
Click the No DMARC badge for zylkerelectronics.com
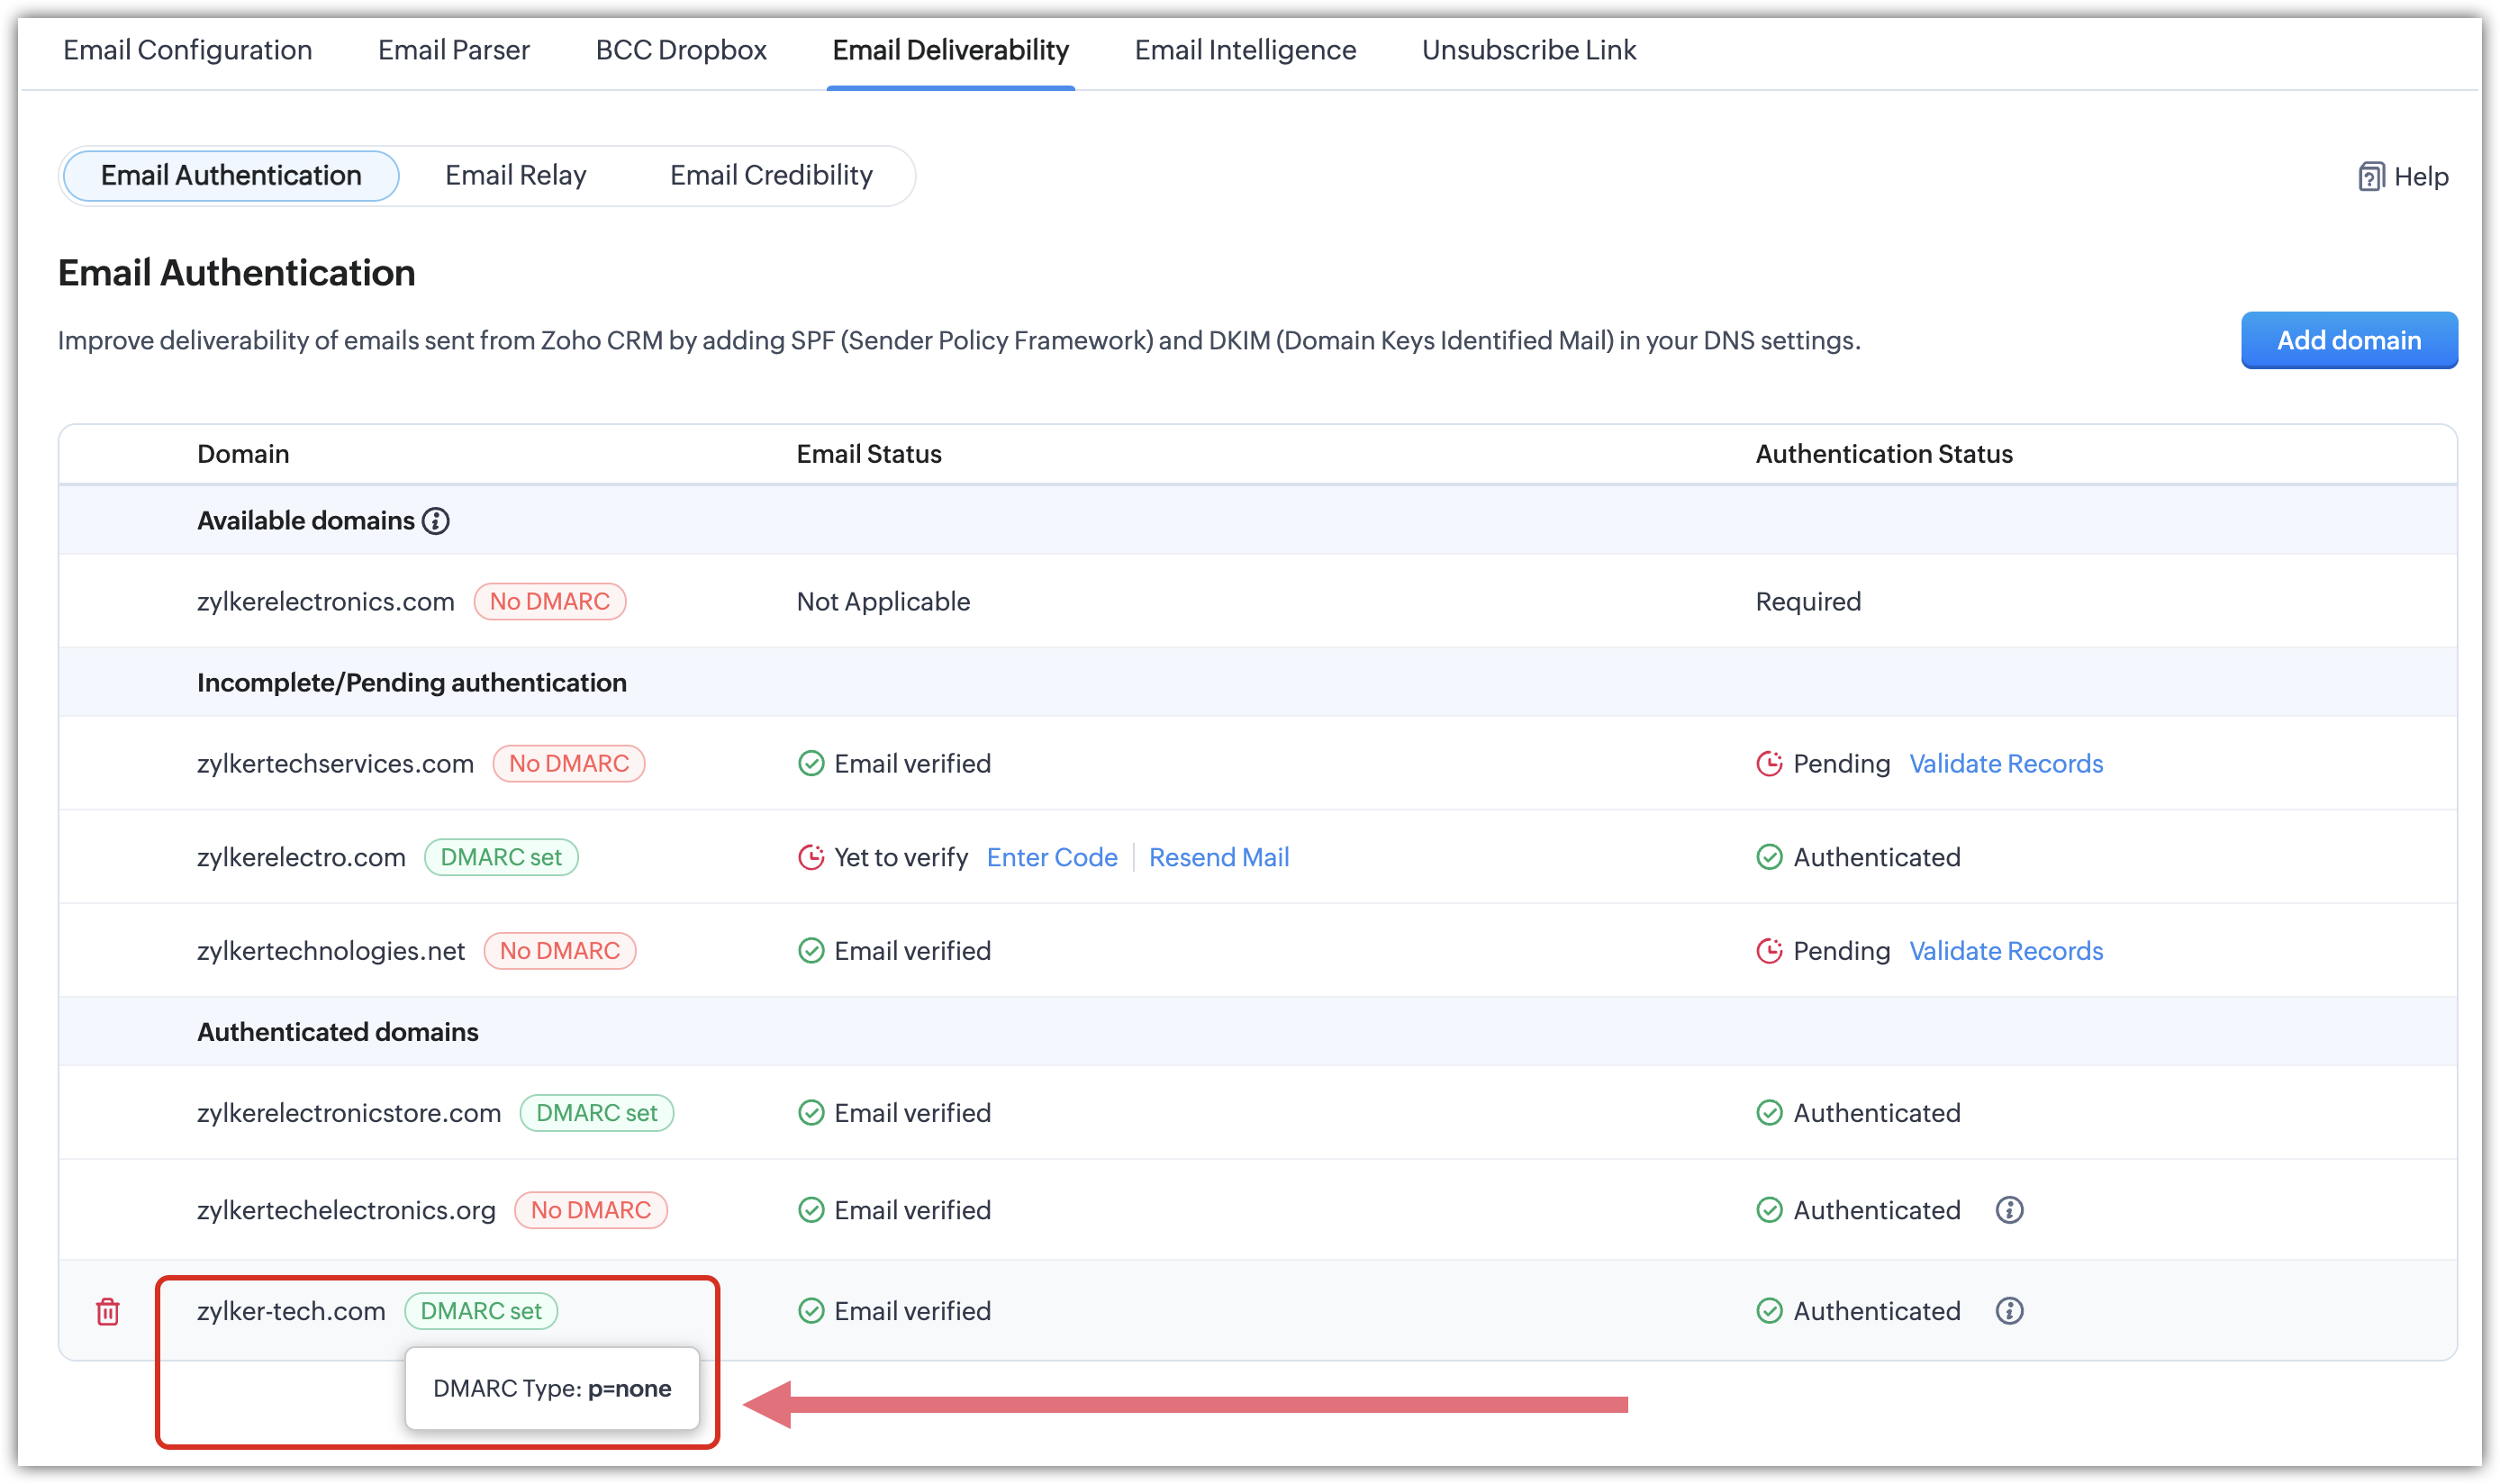549,602
